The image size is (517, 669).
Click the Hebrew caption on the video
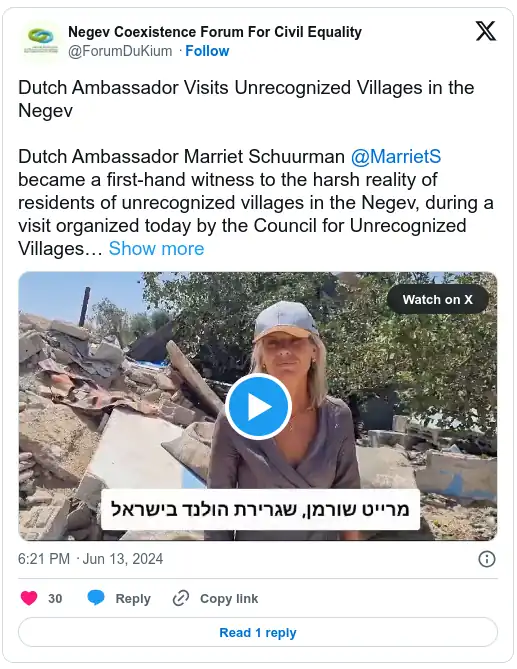coord(260,509)
